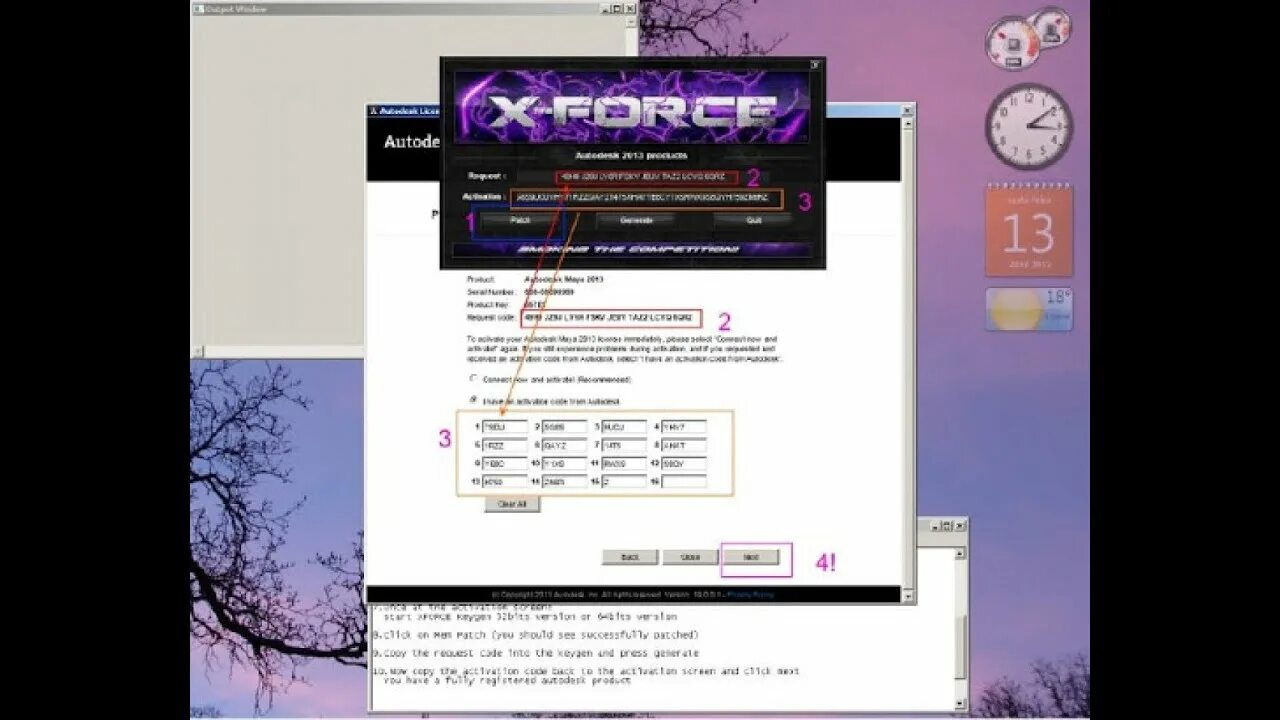This screenshot has height=720, width=1280.
Task: Click the CPU meter desktop gadget
Action: click(x=1026, y=38)
